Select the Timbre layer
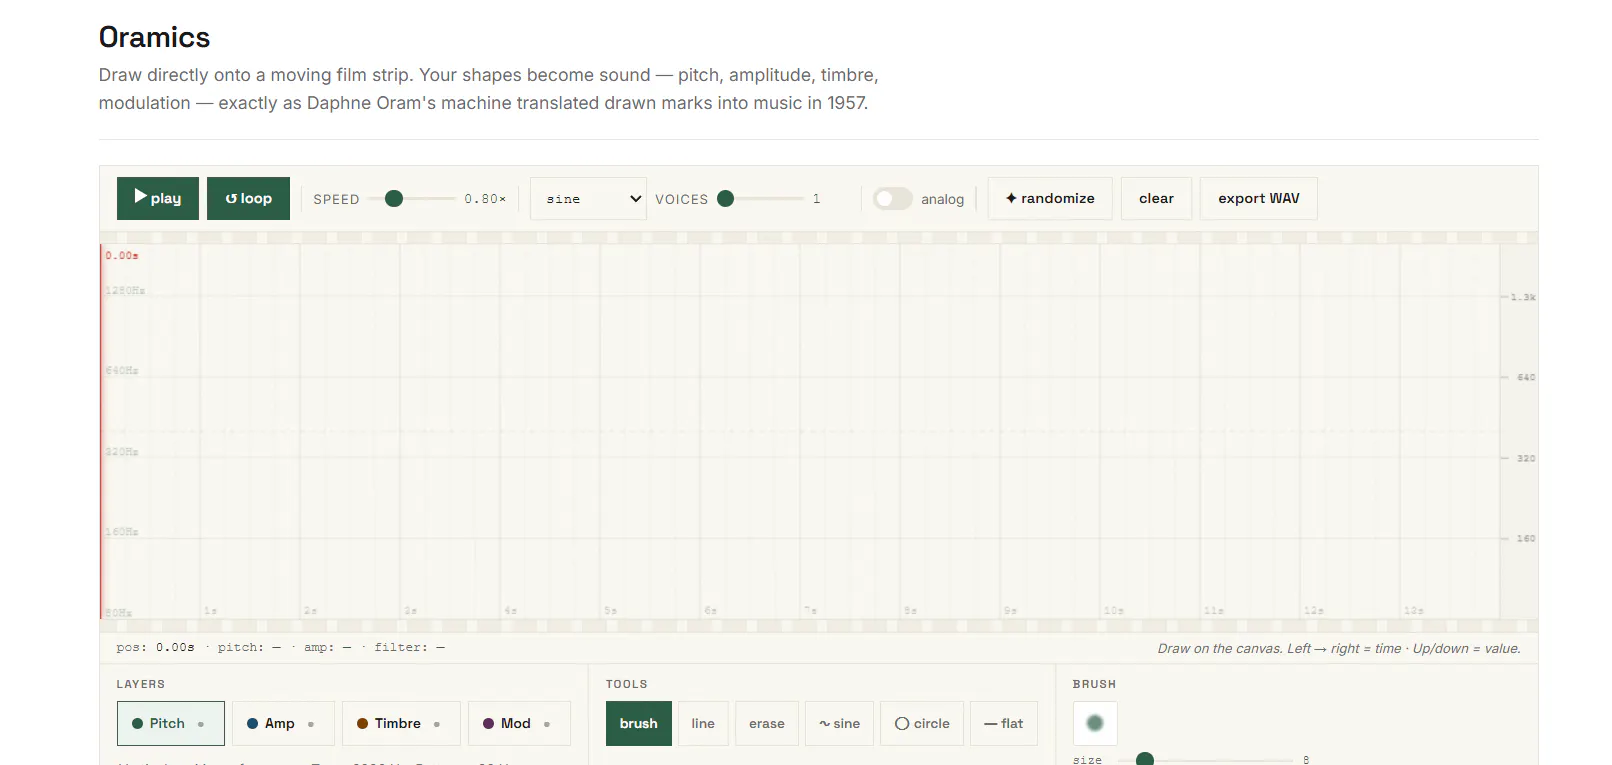 [x=401, y=724]
